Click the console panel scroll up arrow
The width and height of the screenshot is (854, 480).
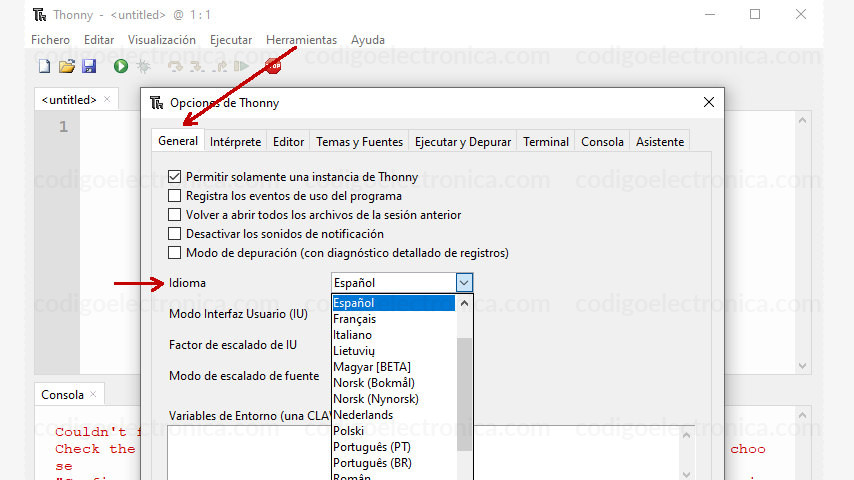click(x=802, y=416)
